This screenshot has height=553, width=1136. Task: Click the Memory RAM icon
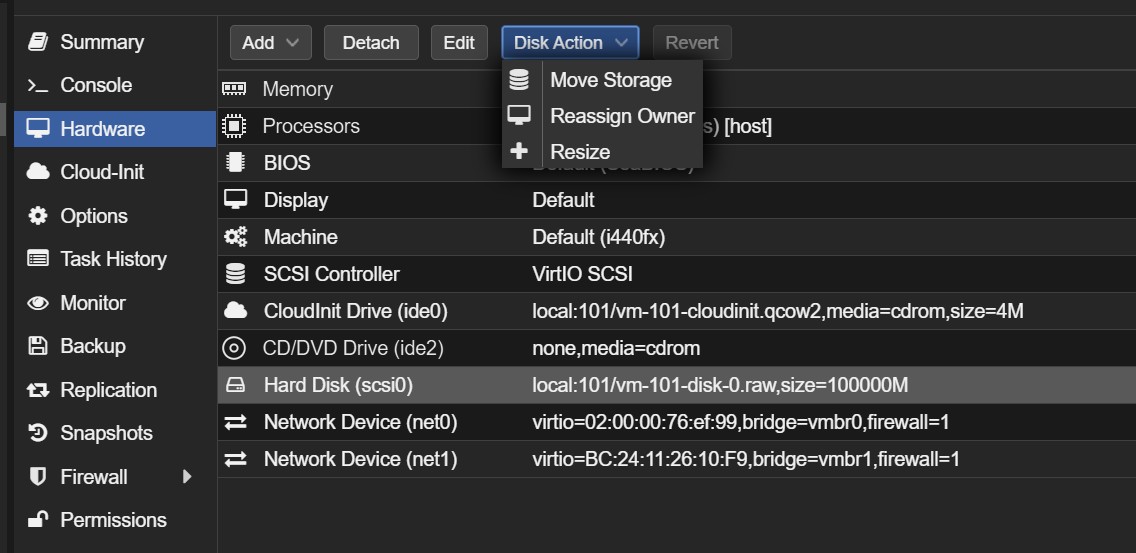click(234, 88)
